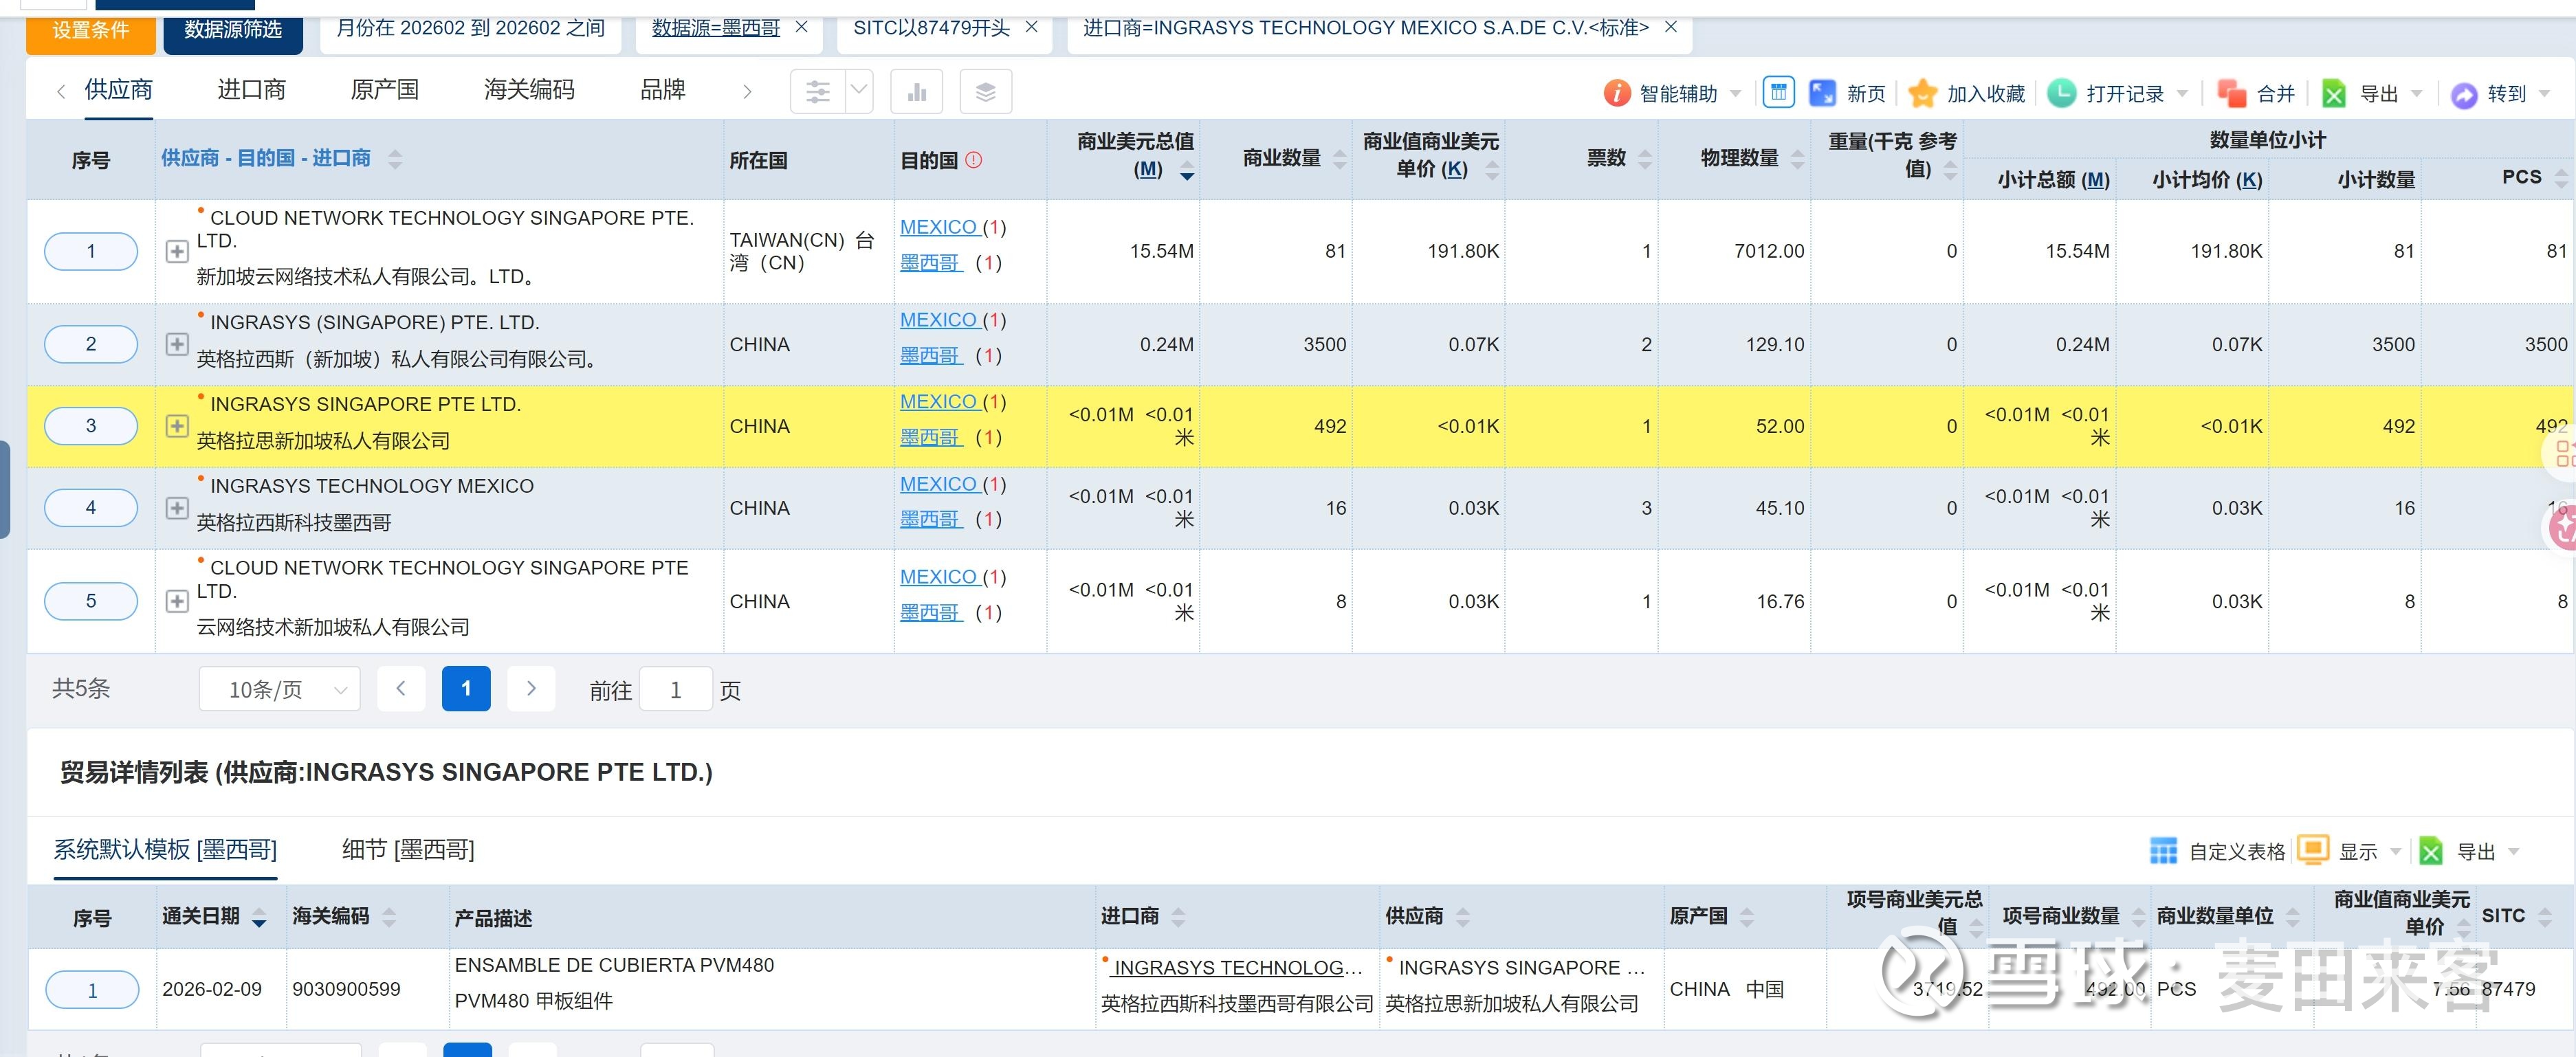This screenshot has height=1057, width=2576.
Task: Open the 10条/页 page size dropdown
Action: point(280,690)
